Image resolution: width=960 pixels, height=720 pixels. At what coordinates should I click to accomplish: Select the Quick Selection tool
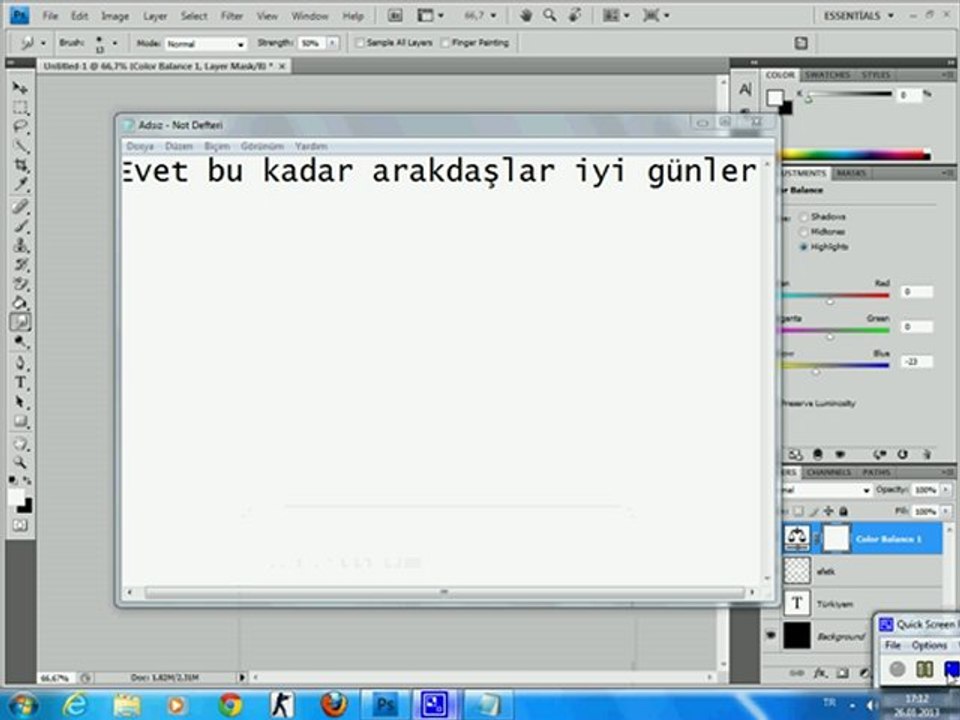[x=20, y=146]
